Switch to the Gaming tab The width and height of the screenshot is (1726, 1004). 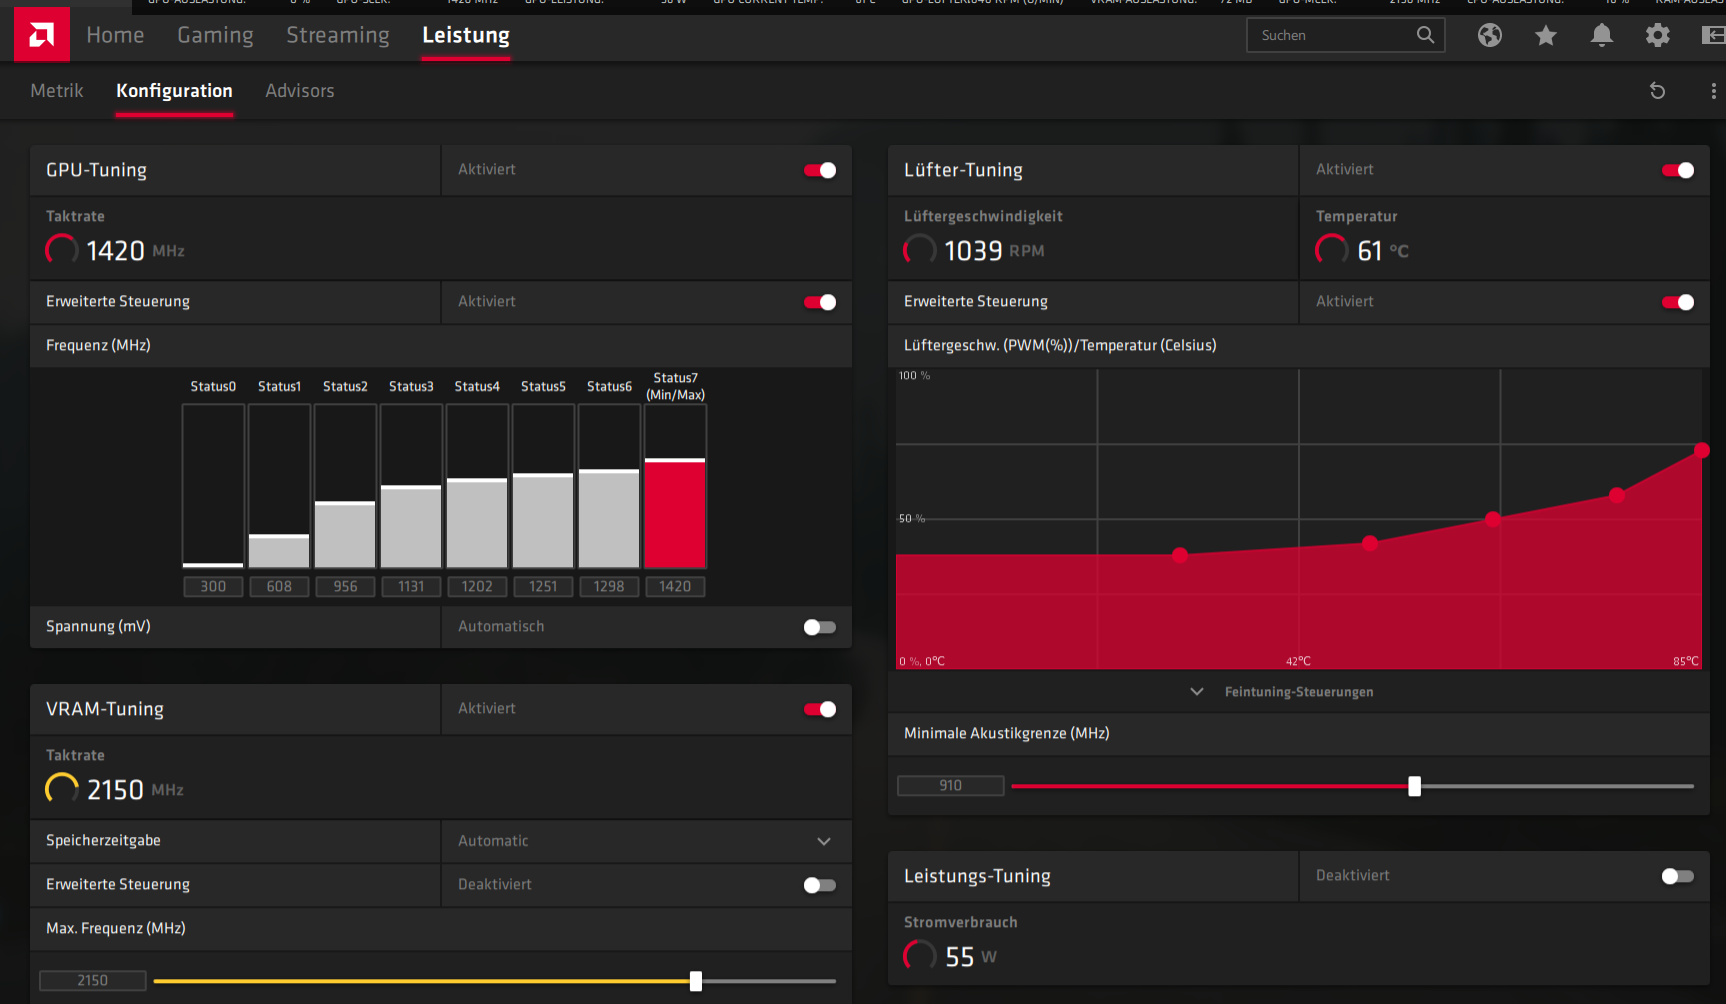[x=215, y=35]
